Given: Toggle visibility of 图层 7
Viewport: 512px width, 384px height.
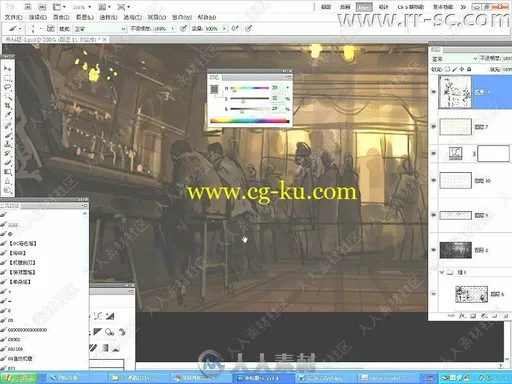Looking at the screenshot, I should [433, 127].
